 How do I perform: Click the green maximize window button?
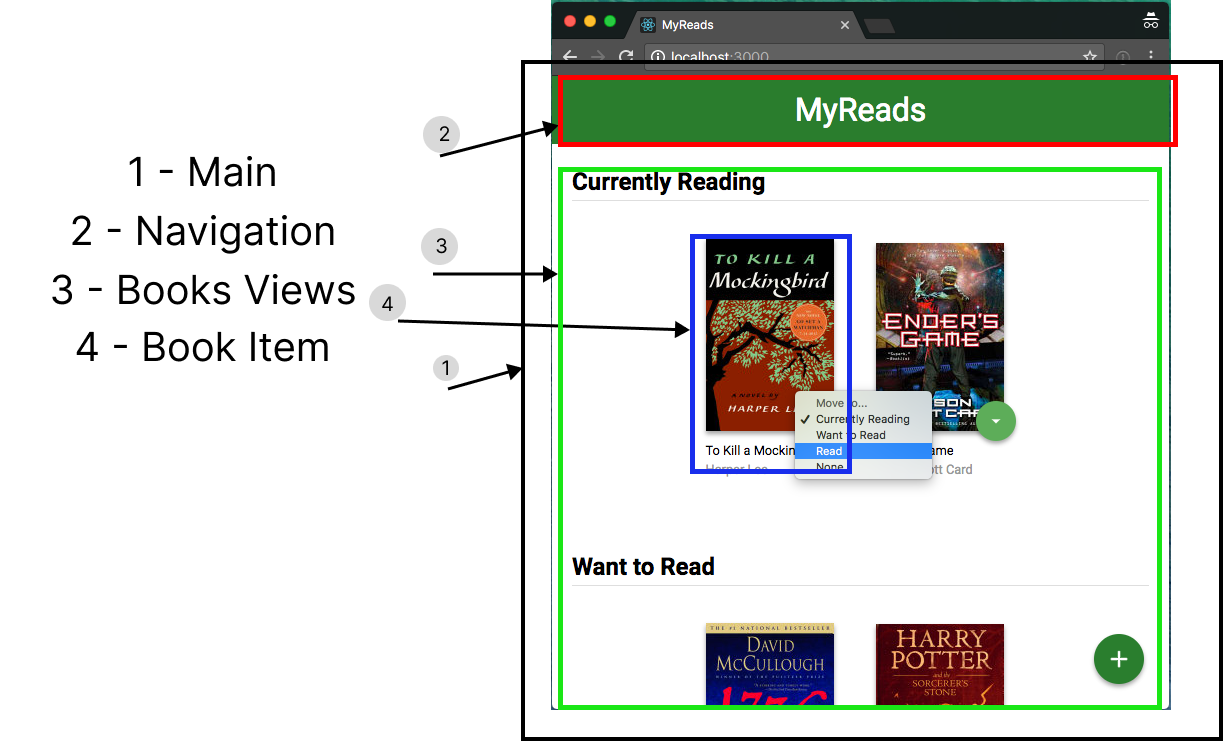(x=610, y=21)
